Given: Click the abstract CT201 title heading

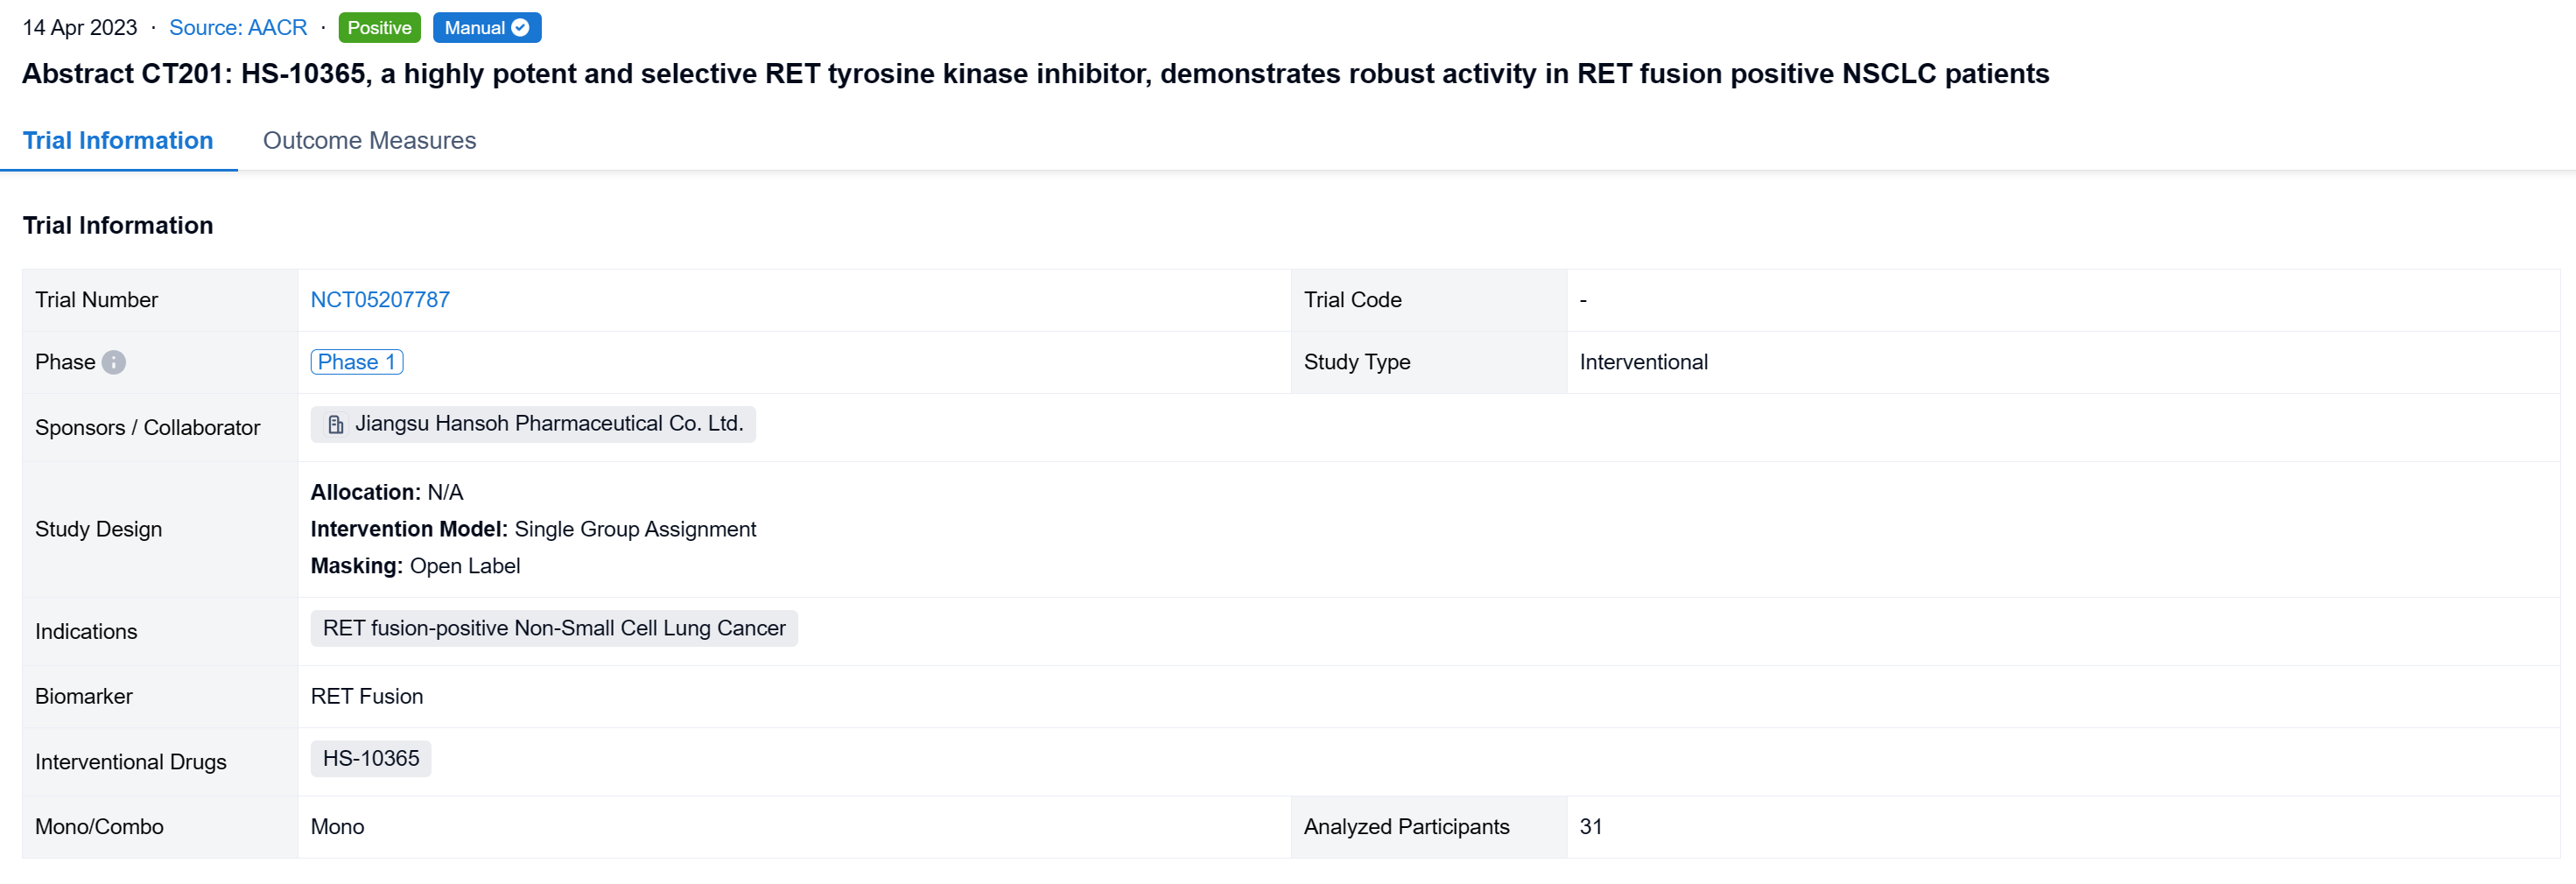Looking at the screenshot, I should tap(1035, 74).
